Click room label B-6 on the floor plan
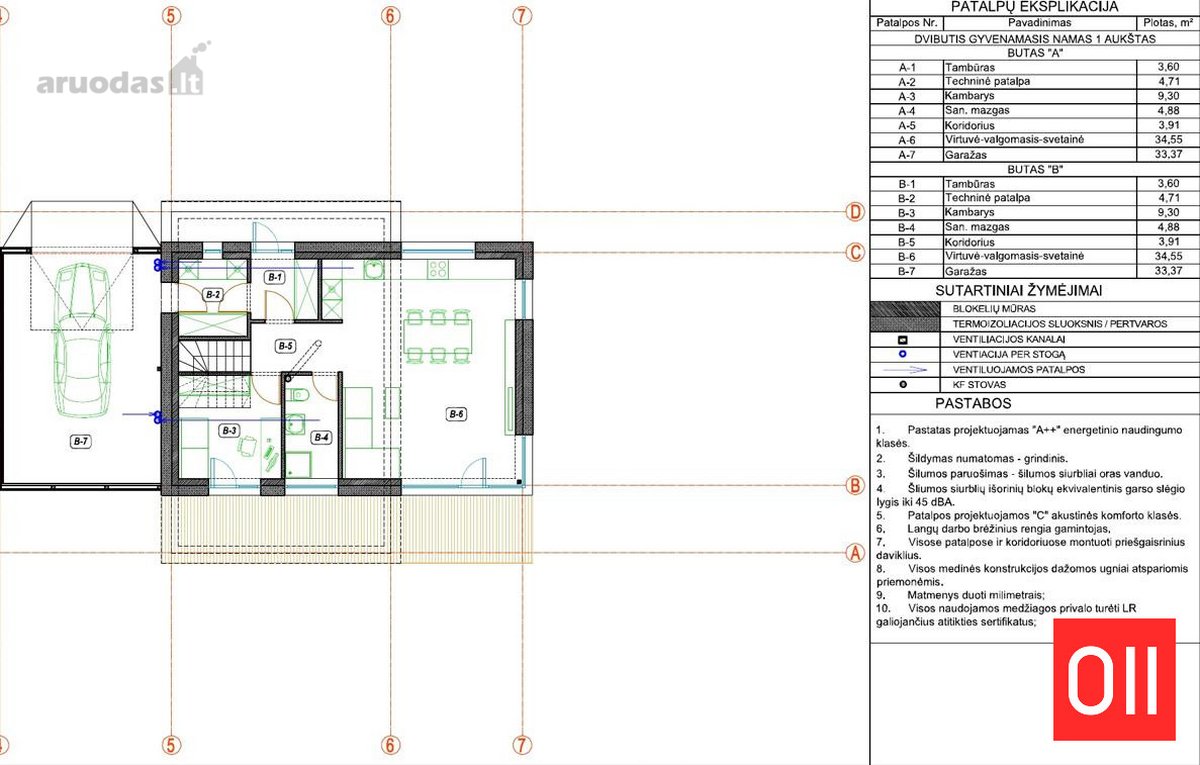Image resolution: width=1200 pixels, height=765 pixels. click(457, 413)
